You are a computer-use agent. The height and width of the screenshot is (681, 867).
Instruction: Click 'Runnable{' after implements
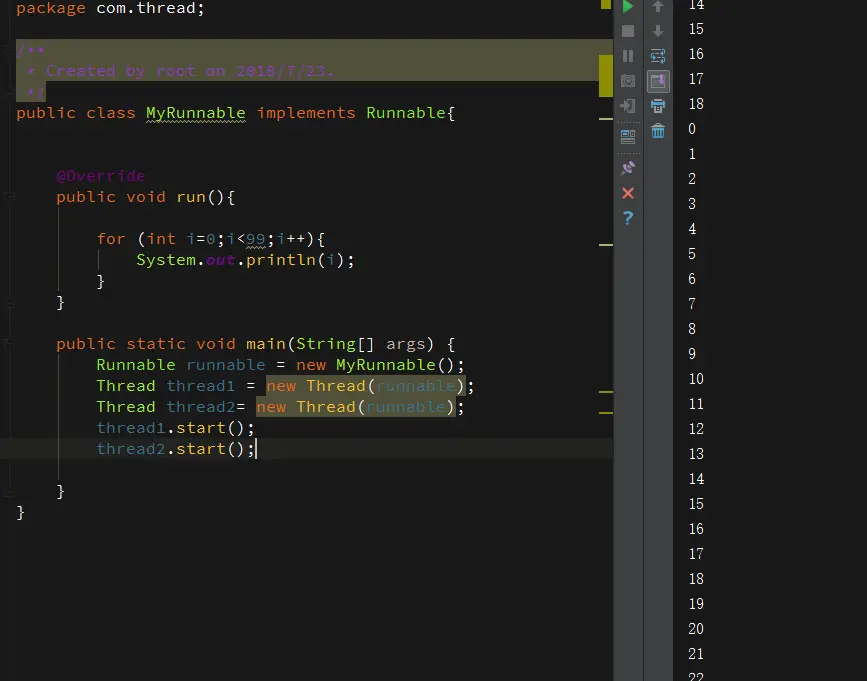coord(410,113)
